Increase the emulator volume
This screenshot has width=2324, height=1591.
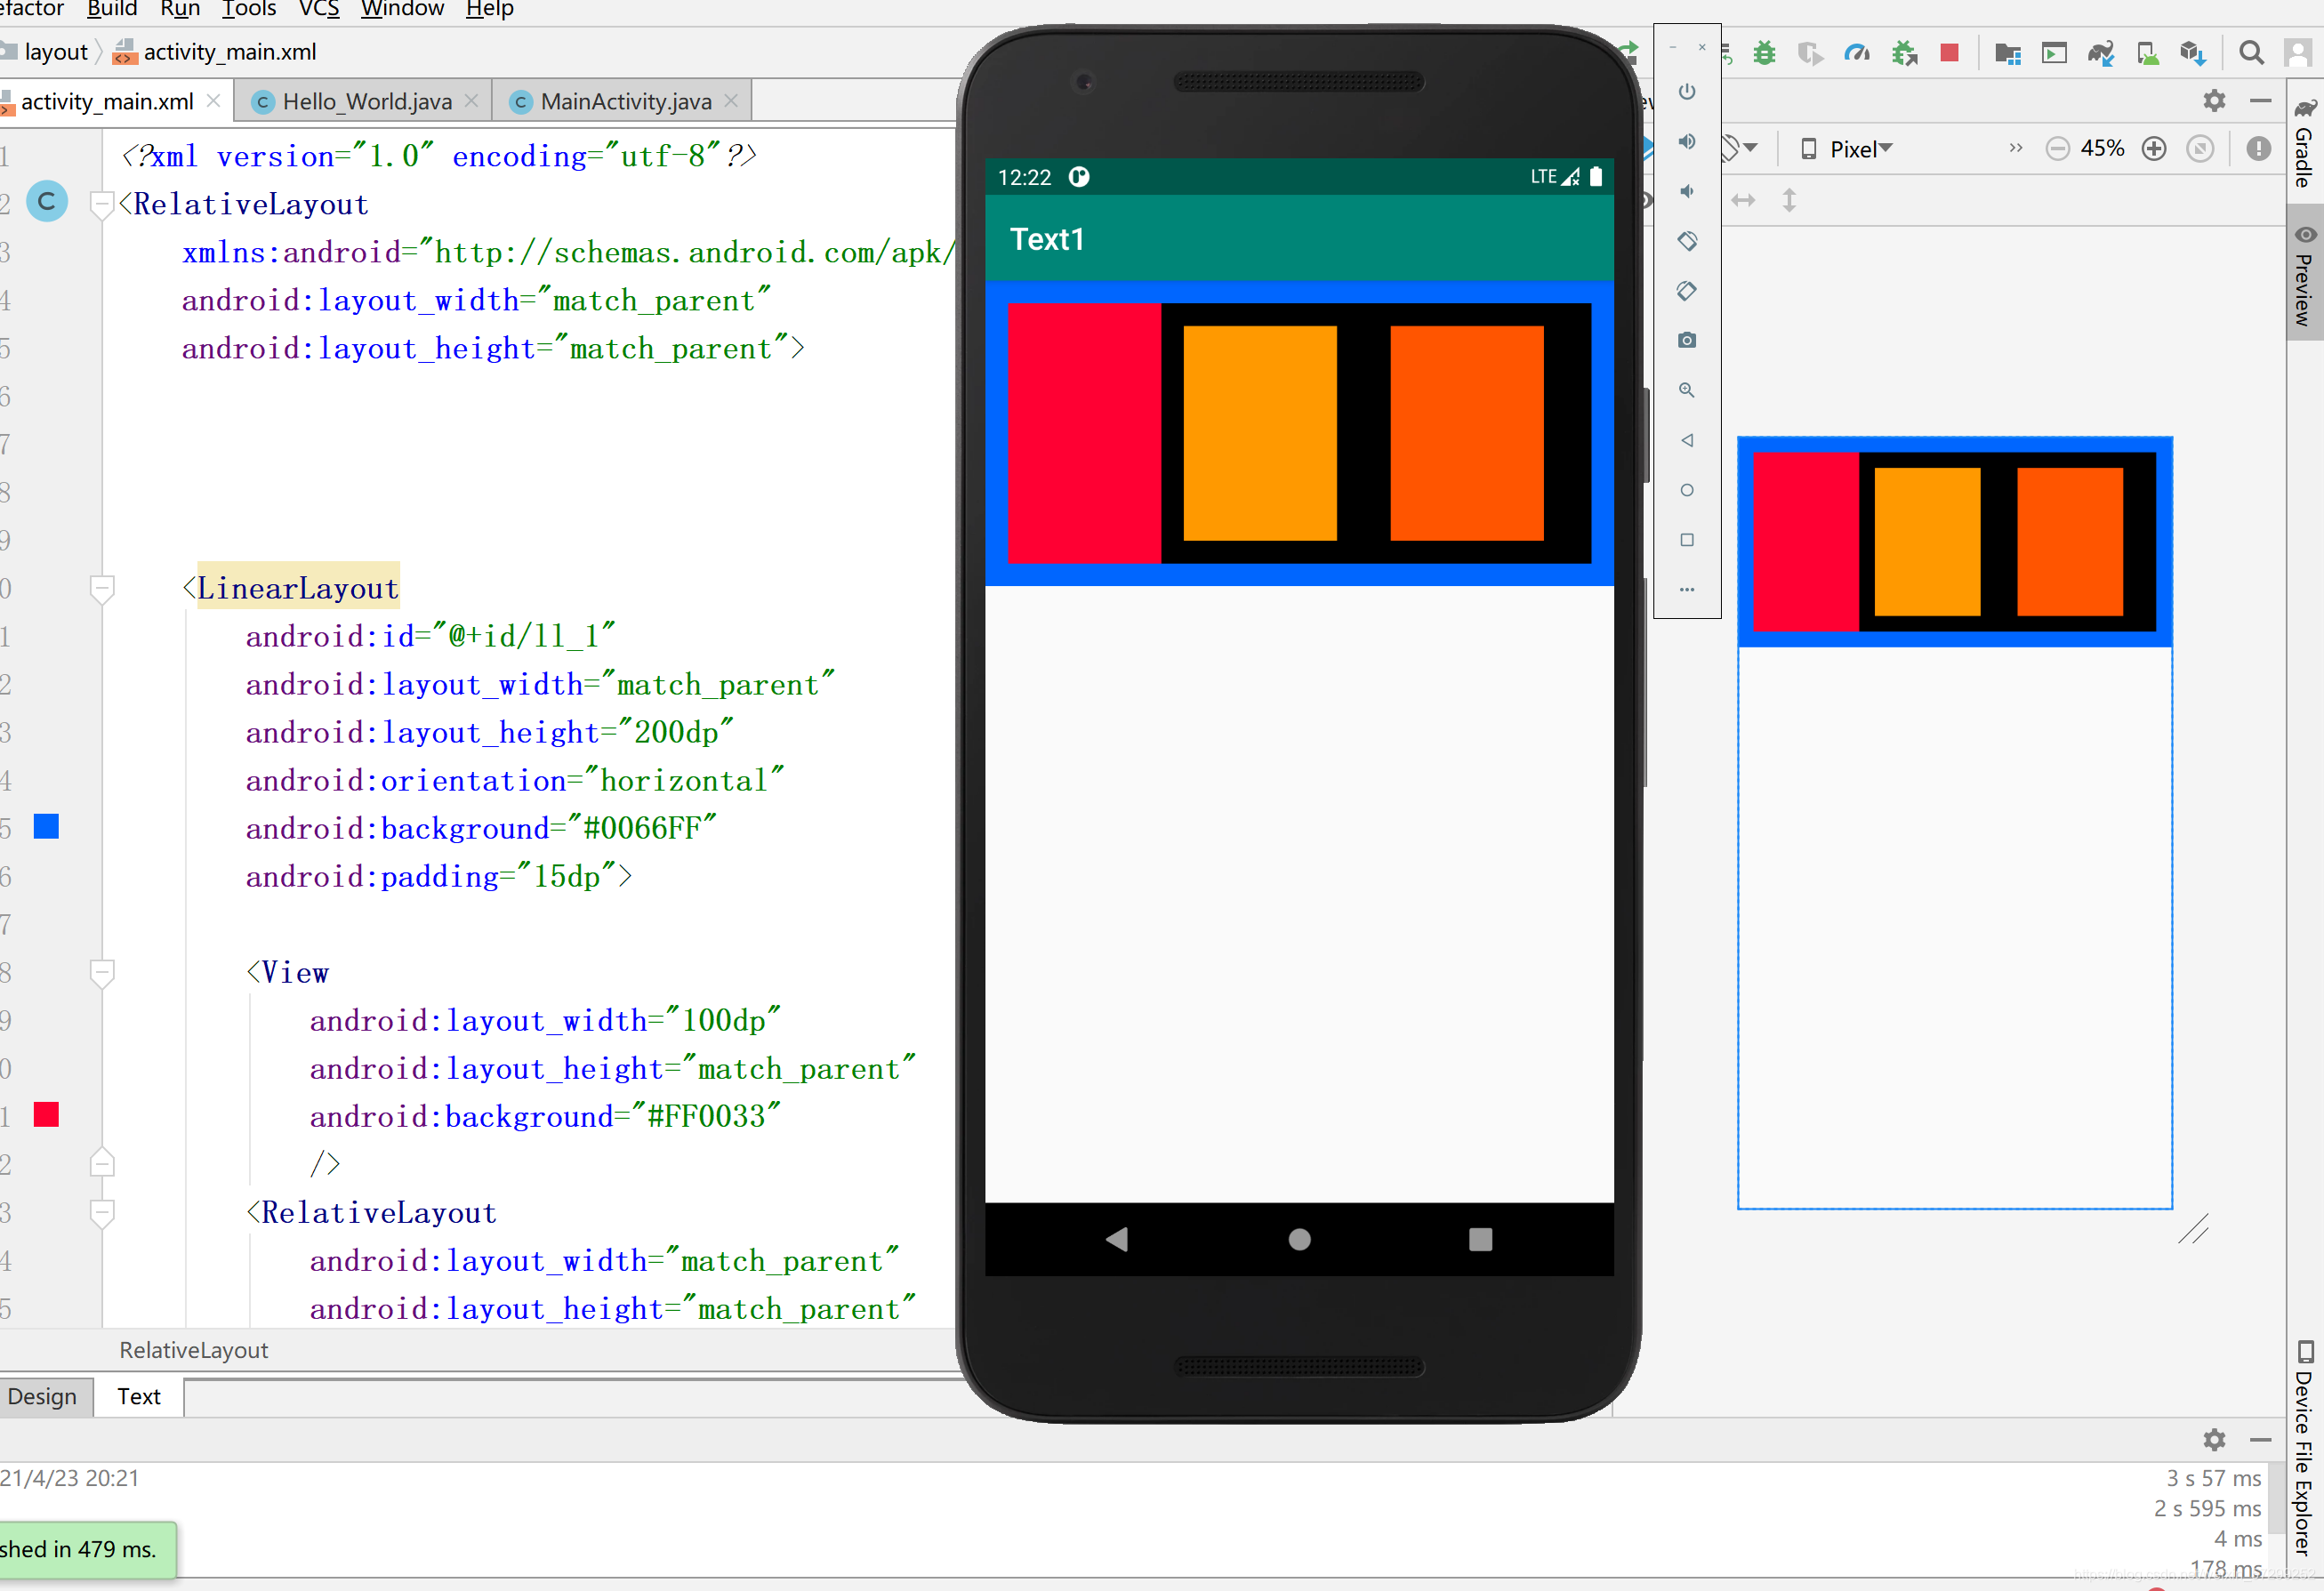[1688, 141]
